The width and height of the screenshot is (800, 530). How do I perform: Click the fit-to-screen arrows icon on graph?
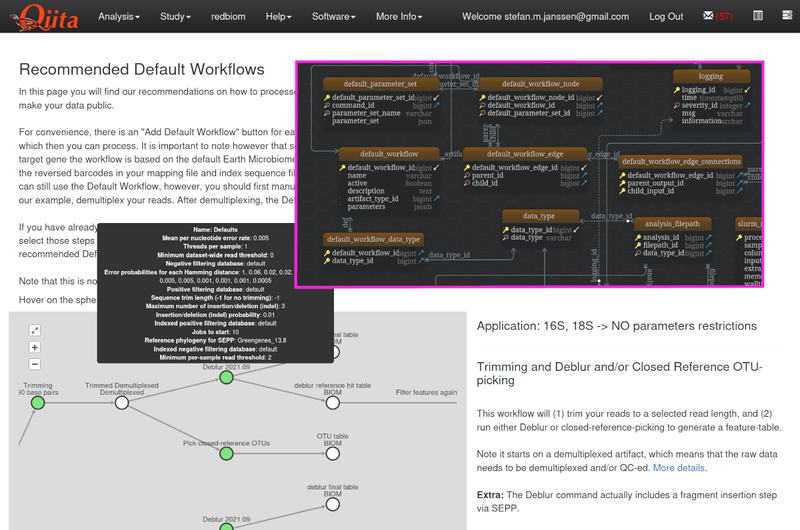[35, 330]
